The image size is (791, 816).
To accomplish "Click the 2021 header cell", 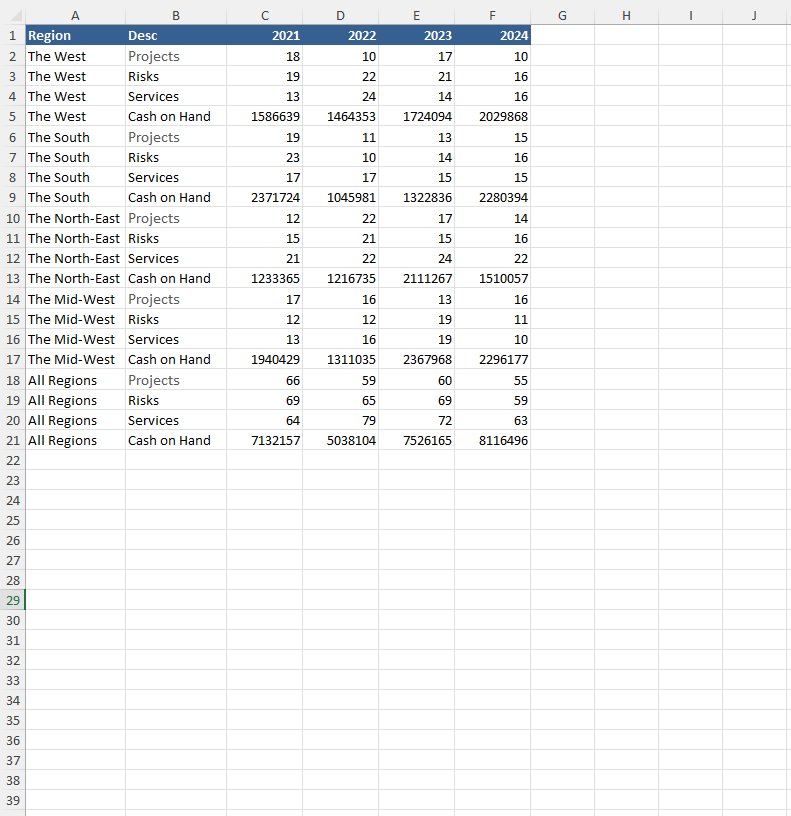I will [x=264, y=35].
